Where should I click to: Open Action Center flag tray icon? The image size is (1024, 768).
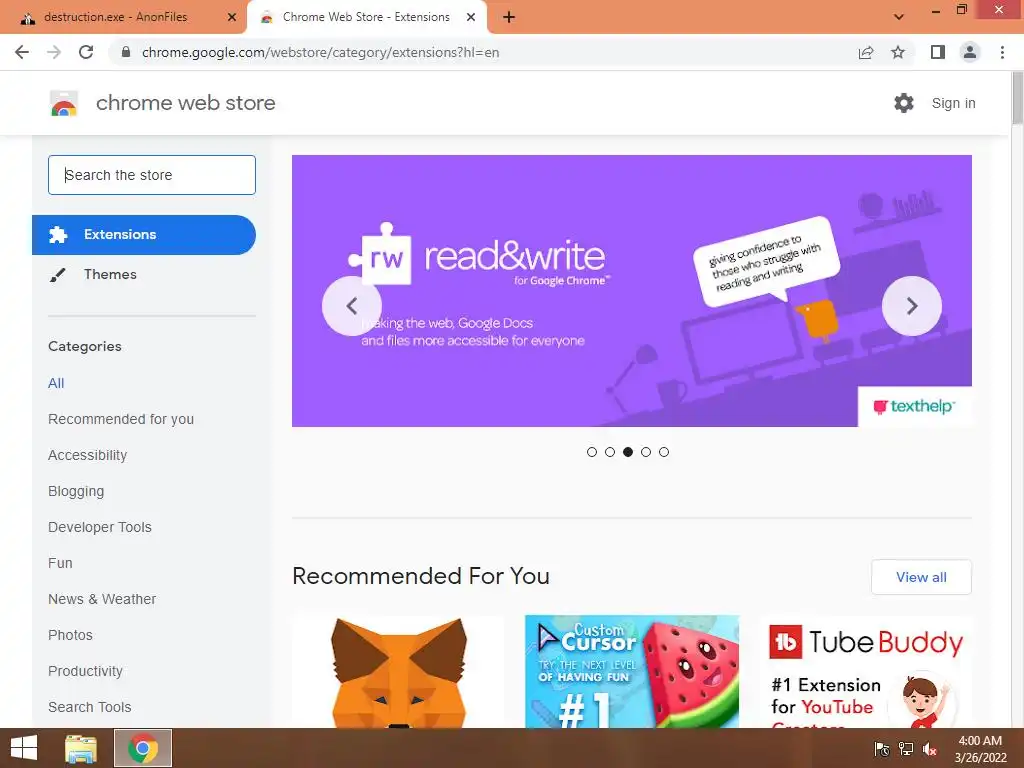click(x=882, y=749)
